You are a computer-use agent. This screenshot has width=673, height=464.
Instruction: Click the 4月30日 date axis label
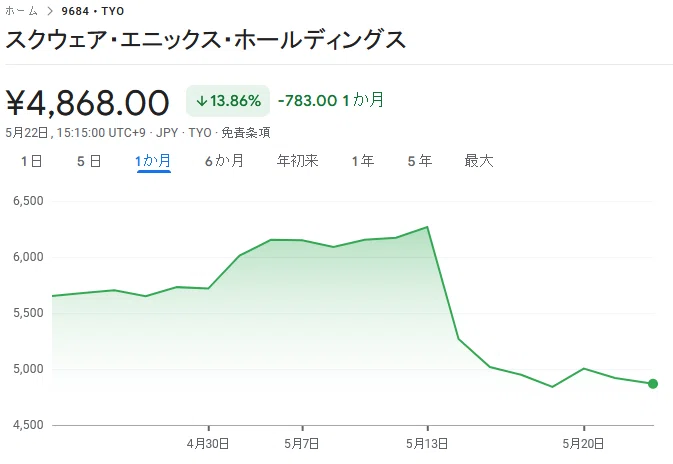pyautogui.click(x=208, y=443)
